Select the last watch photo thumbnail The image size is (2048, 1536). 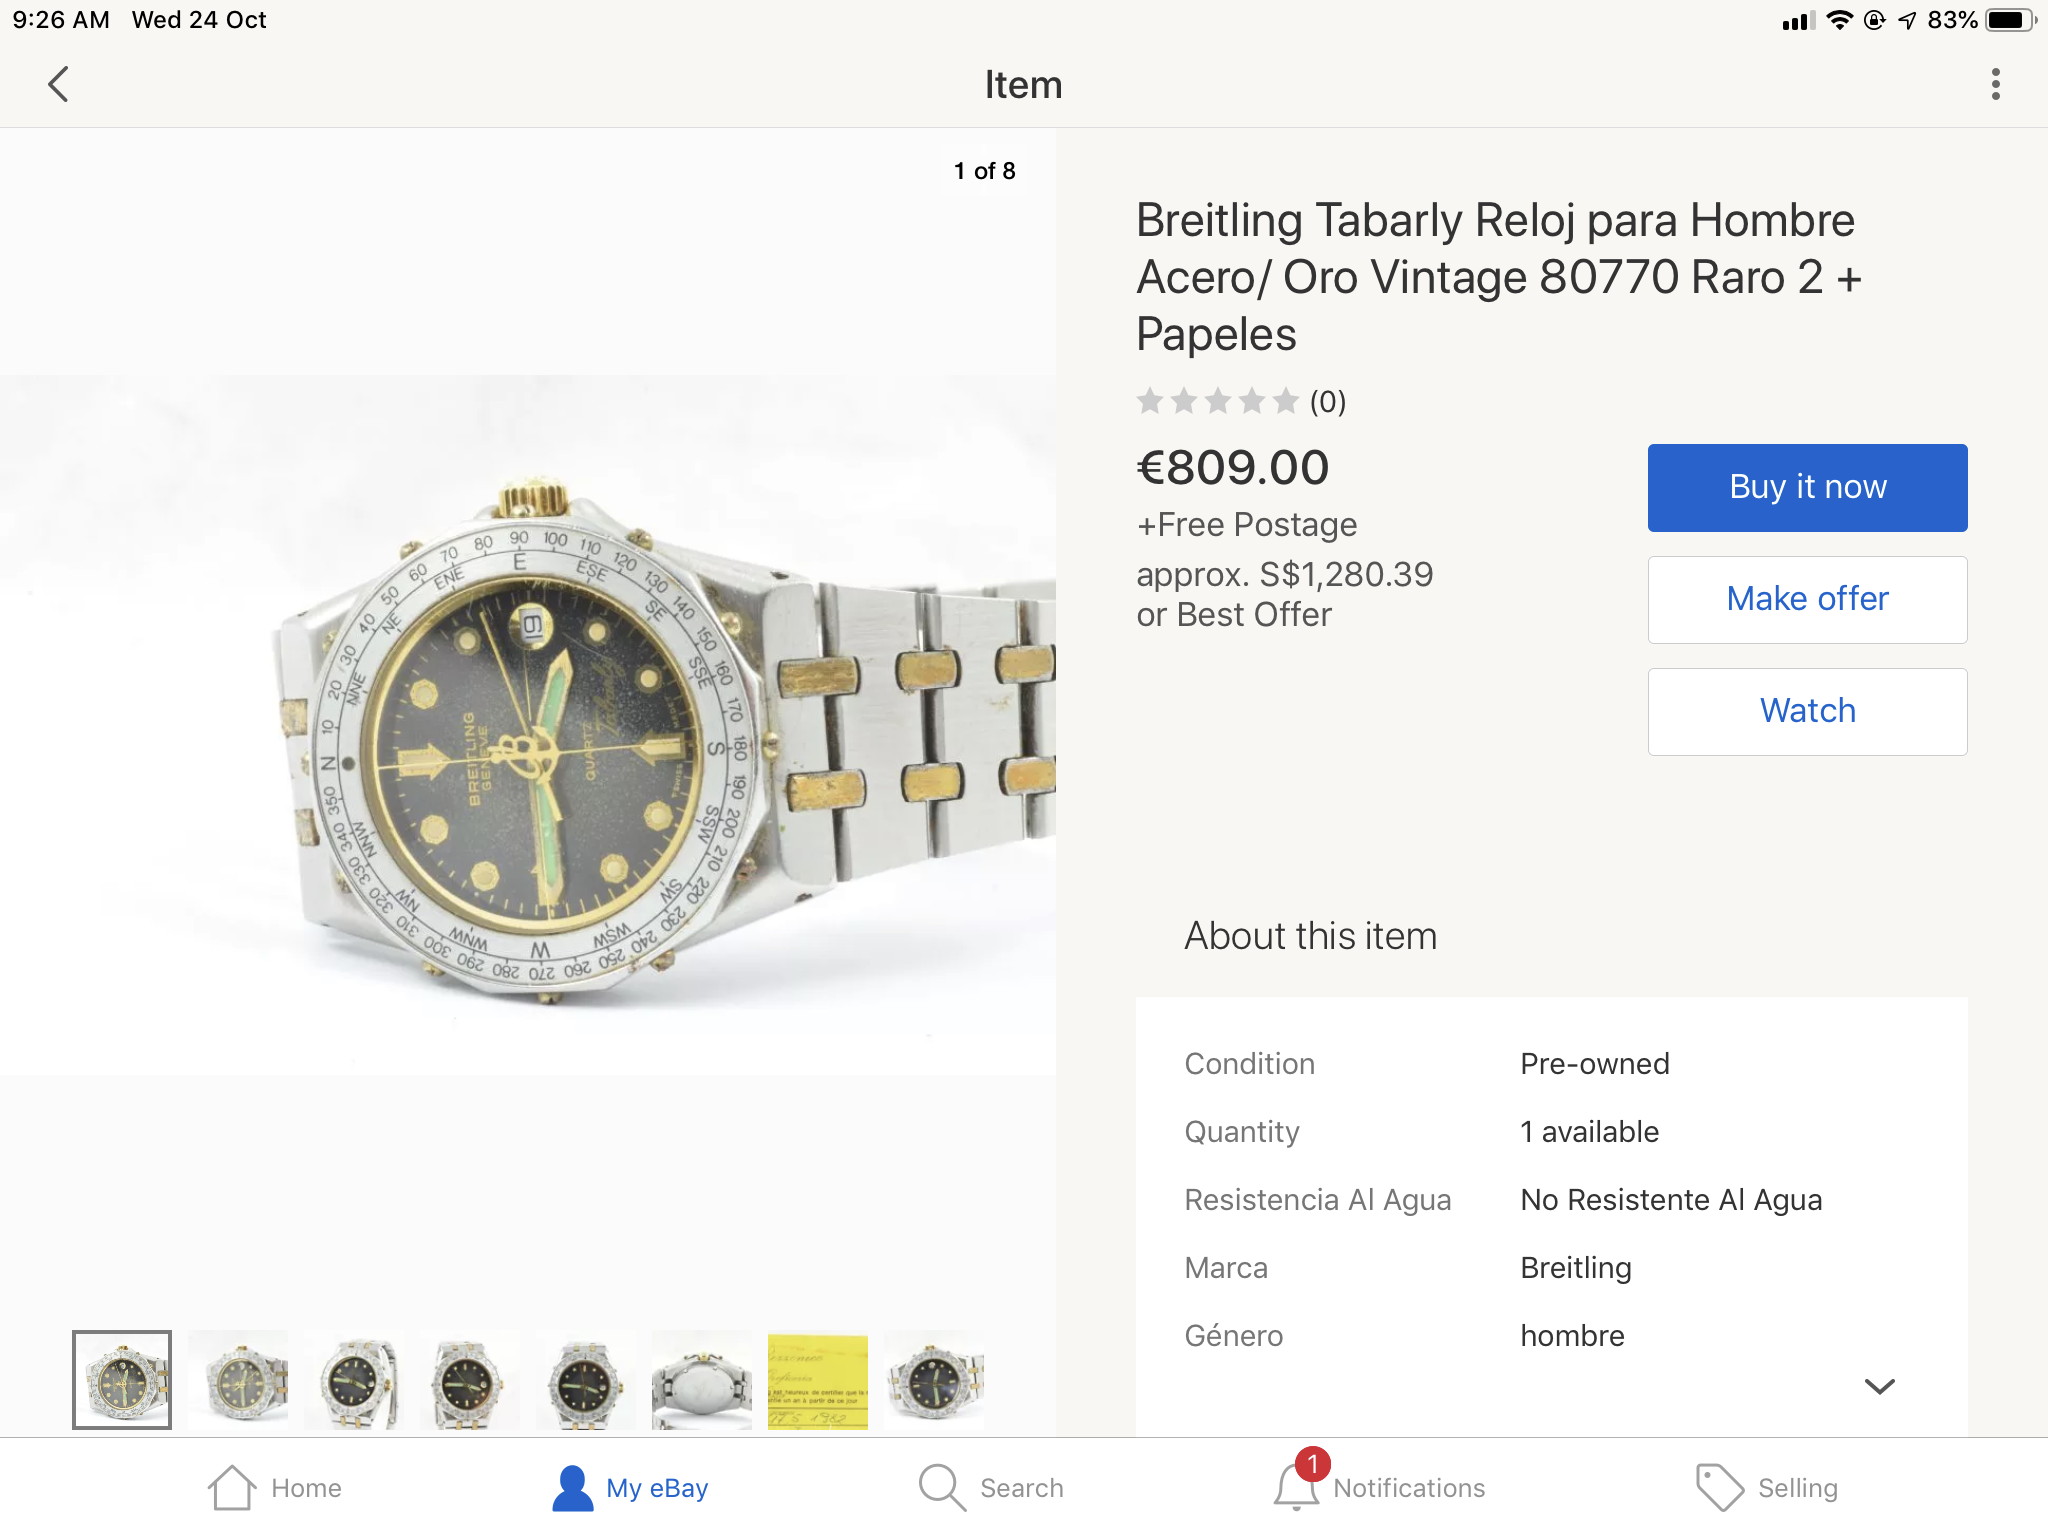tap(934, 1380)
